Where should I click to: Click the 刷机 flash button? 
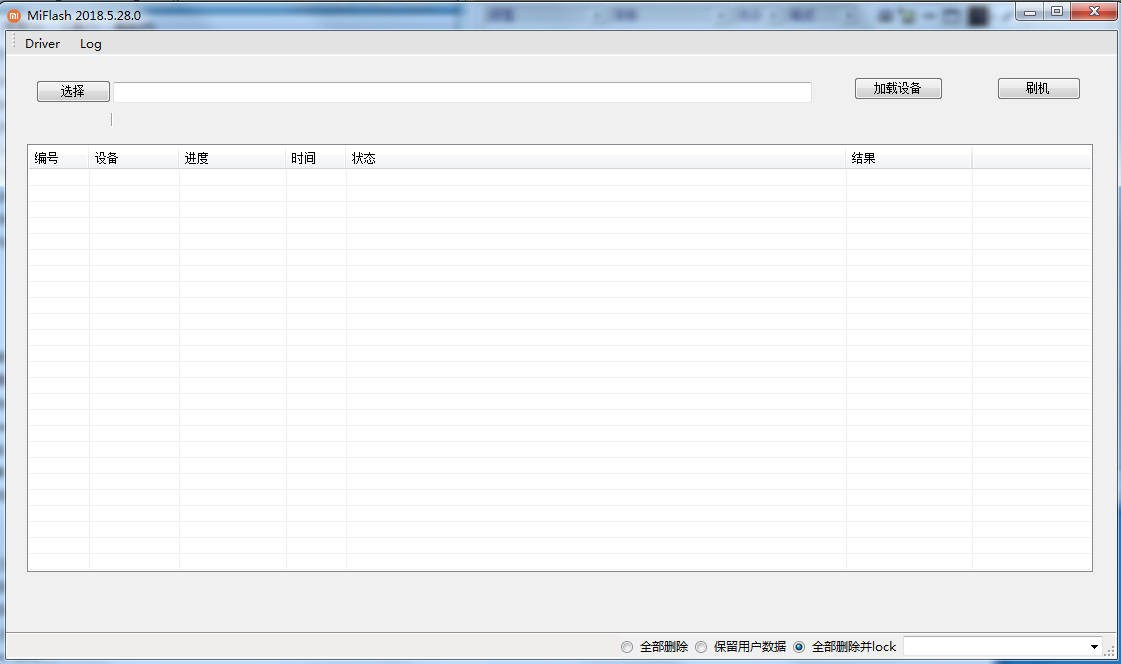click(x=1038, y=89)
